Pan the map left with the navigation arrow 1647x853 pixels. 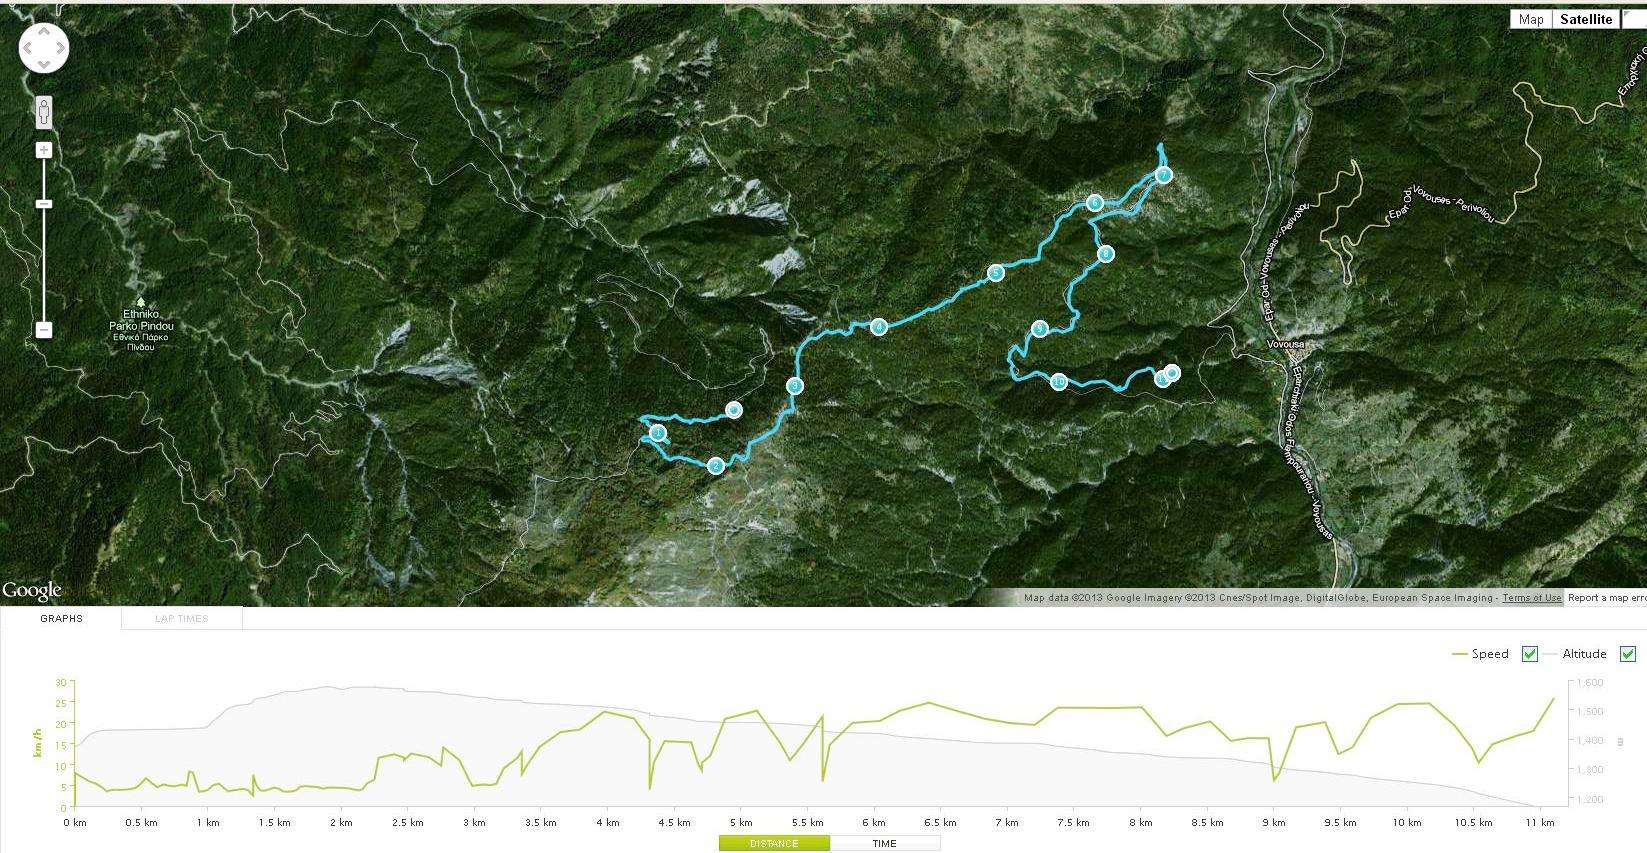click(27, 48)
